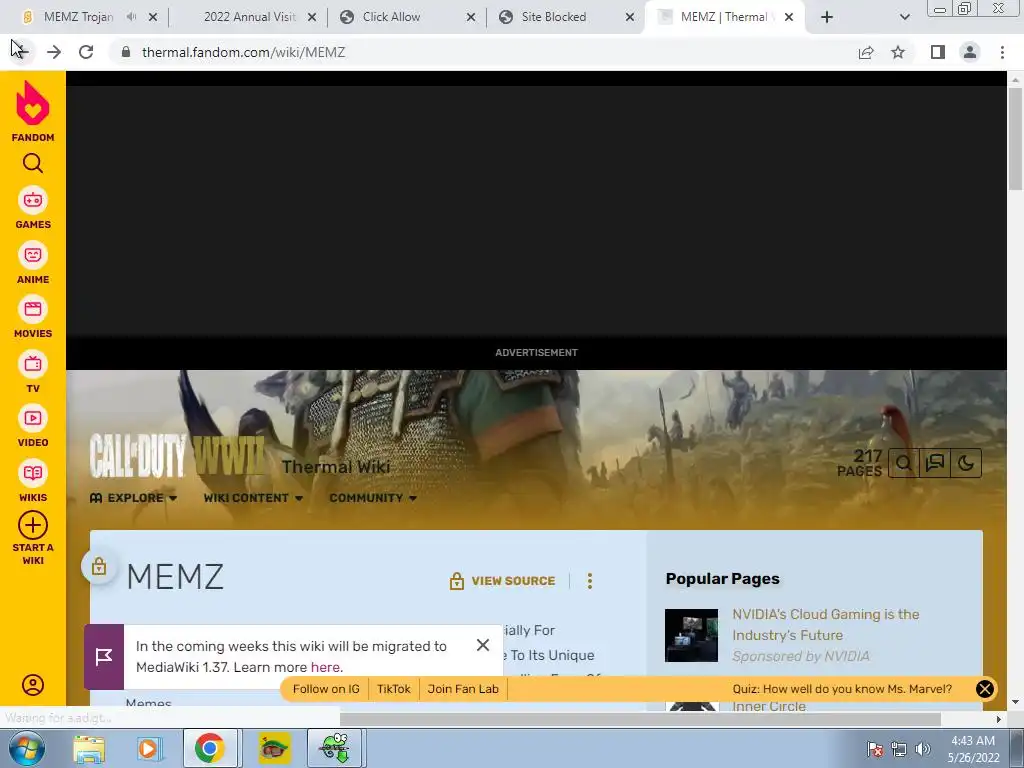Open the tab search chevron
The width and height of the screenshot is (1024, 768).
click(x=904, y=17)
